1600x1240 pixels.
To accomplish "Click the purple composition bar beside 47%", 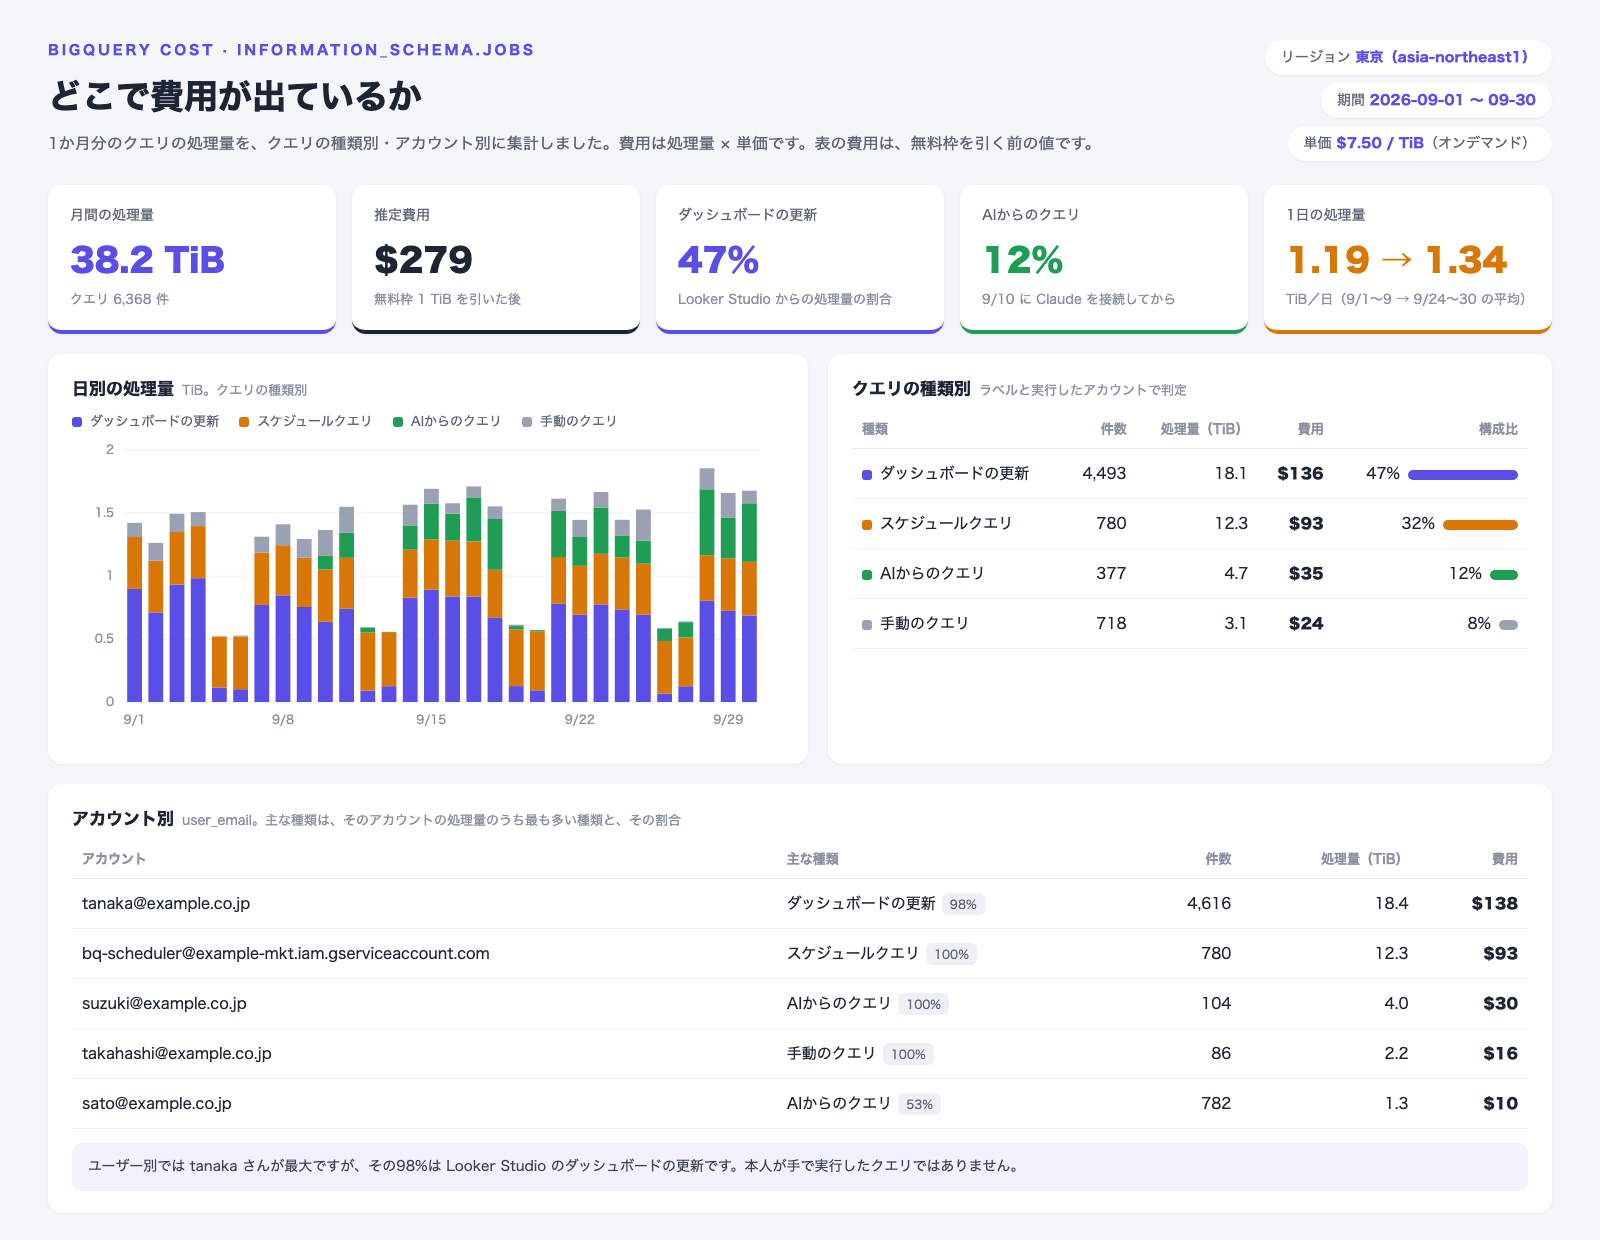I will tap(1463, 475).
